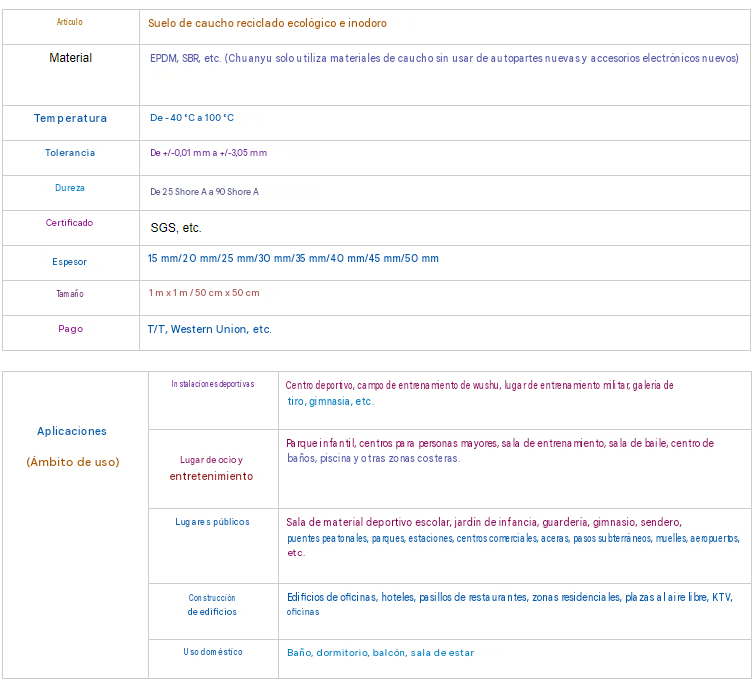Click the 'Construcción' label
Viewport: 755px width, 693px height.
pos(212,598)
